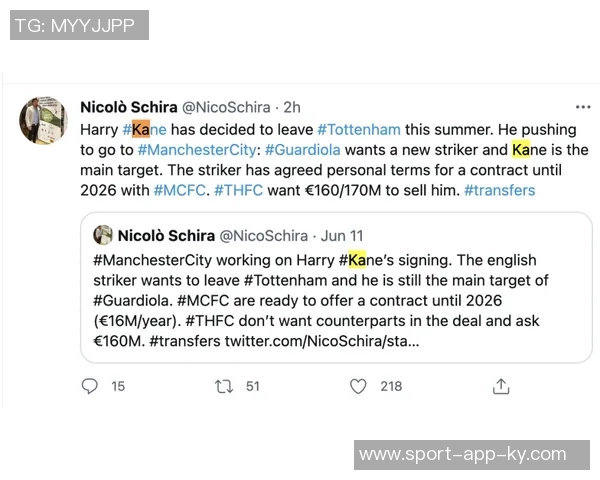Click the reply speech bubble icon
The width and height of the screenshot is (600, 480).
(x=90, y=386)
